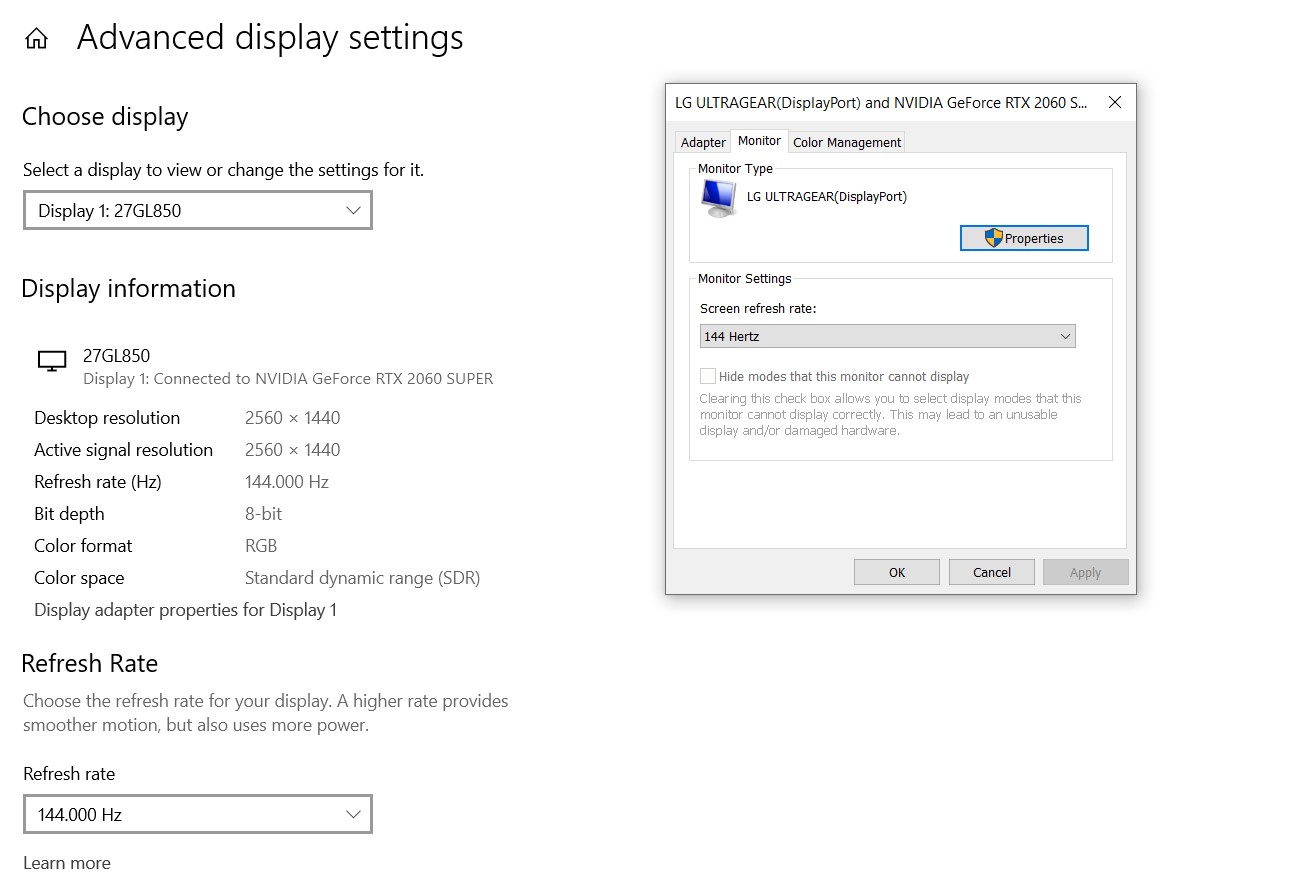Click the Display information heading
The width and height of the screenshot is (1313, 895).
click(x=128, y=289)
